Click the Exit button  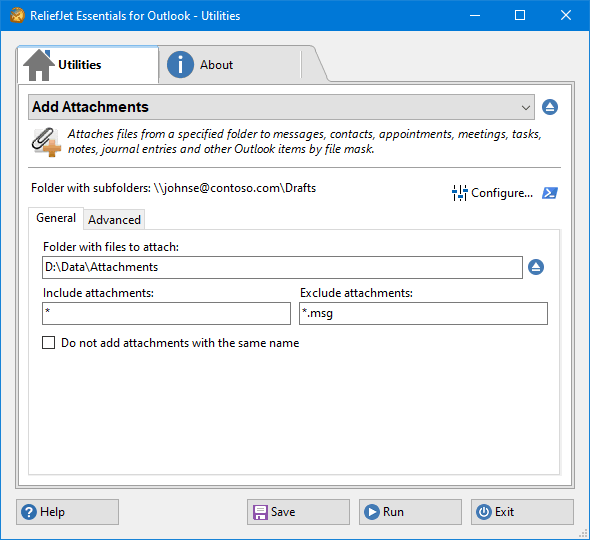click(522, 512)
